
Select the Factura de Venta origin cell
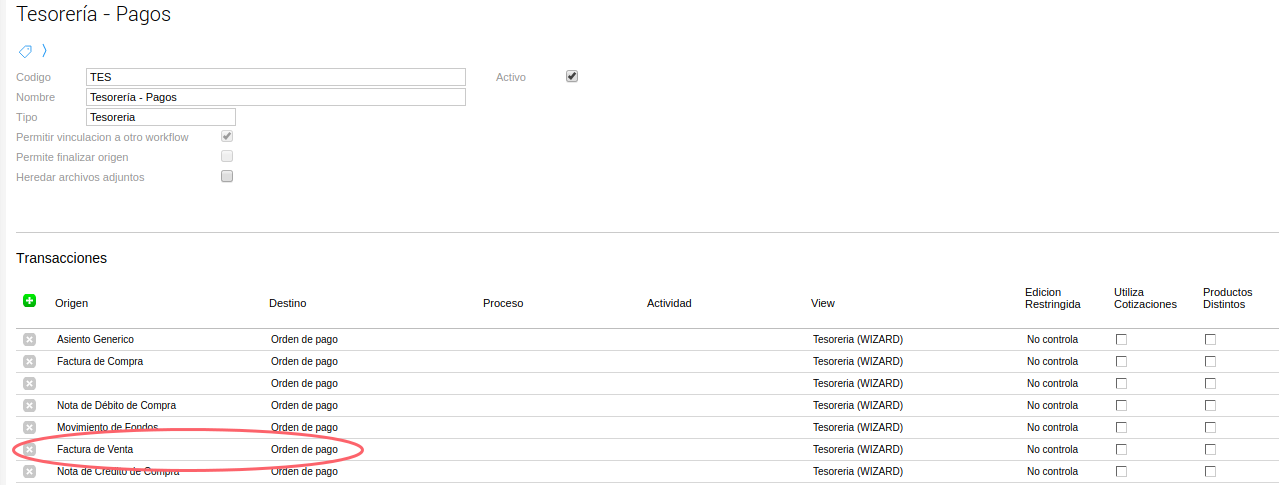click(95, 450)
